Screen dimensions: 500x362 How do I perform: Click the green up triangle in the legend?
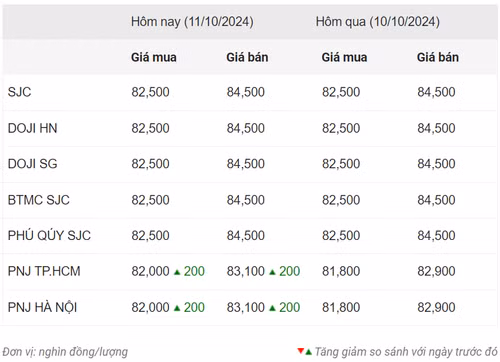click(x=308, y=352)
